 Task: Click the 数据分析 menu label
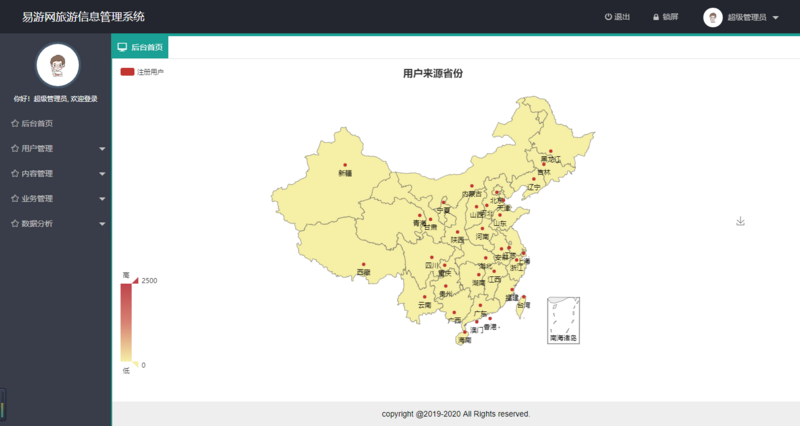(x=37, y=223)
